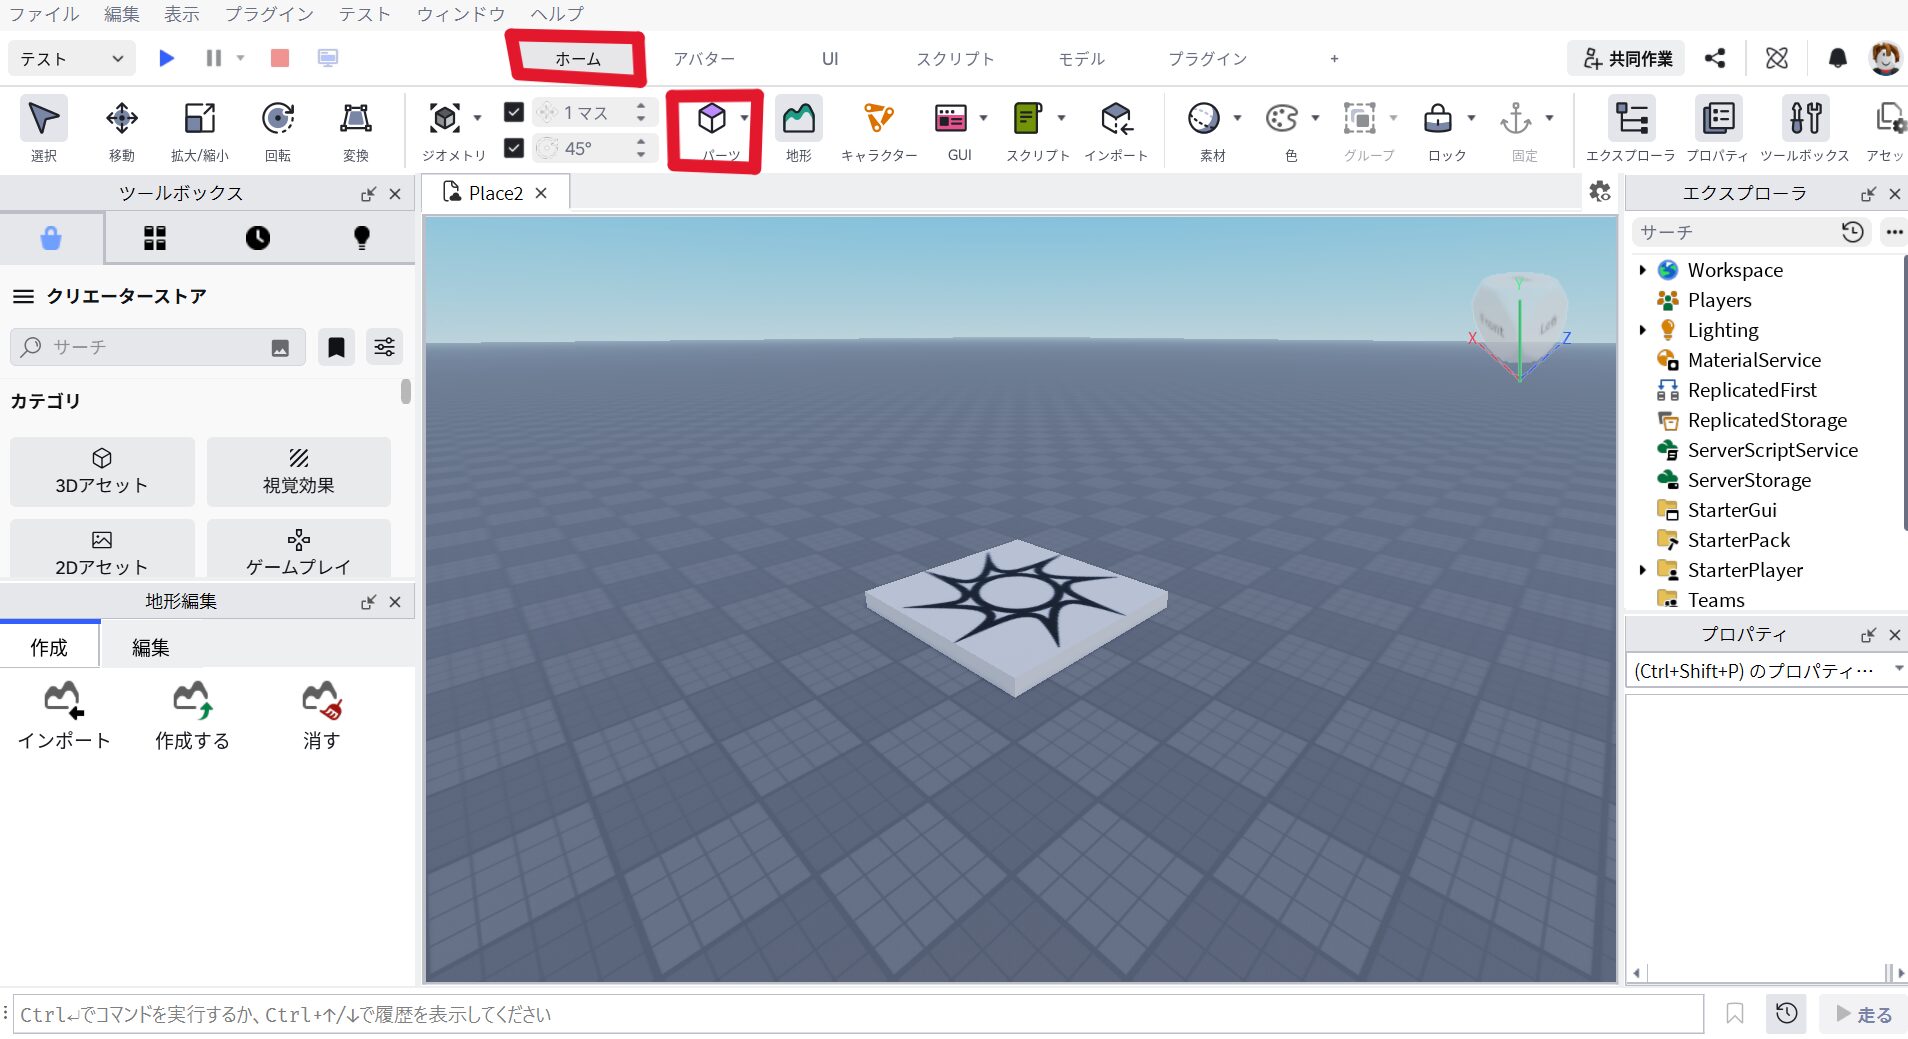The width and height of the screenshot is (1908, 1039).
Task: Switch to the モデル ribbon tab
Action: click(1082, 59)
